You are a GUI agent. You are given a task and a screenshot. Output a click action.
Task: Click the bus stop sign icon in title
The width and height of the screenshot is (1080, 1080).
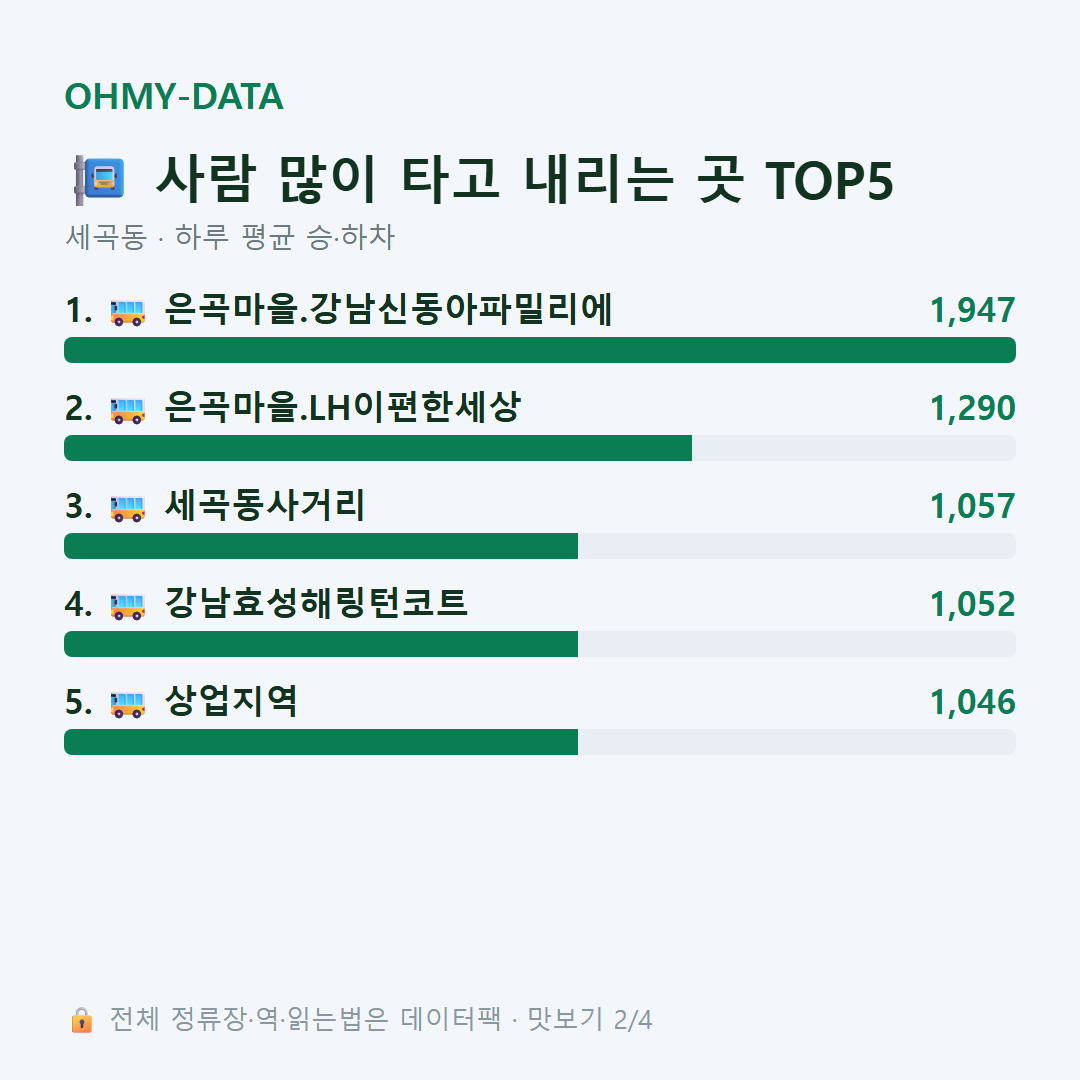tap(99, 180)
